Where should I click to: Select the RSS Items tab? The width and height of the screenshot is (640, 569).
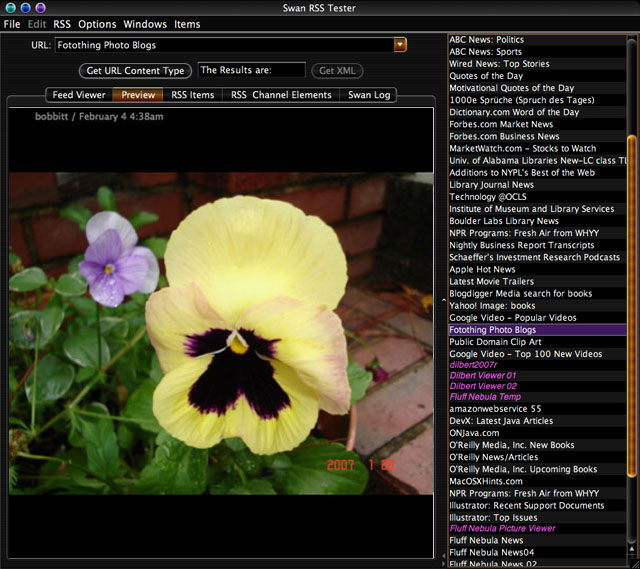pos(193,95)
